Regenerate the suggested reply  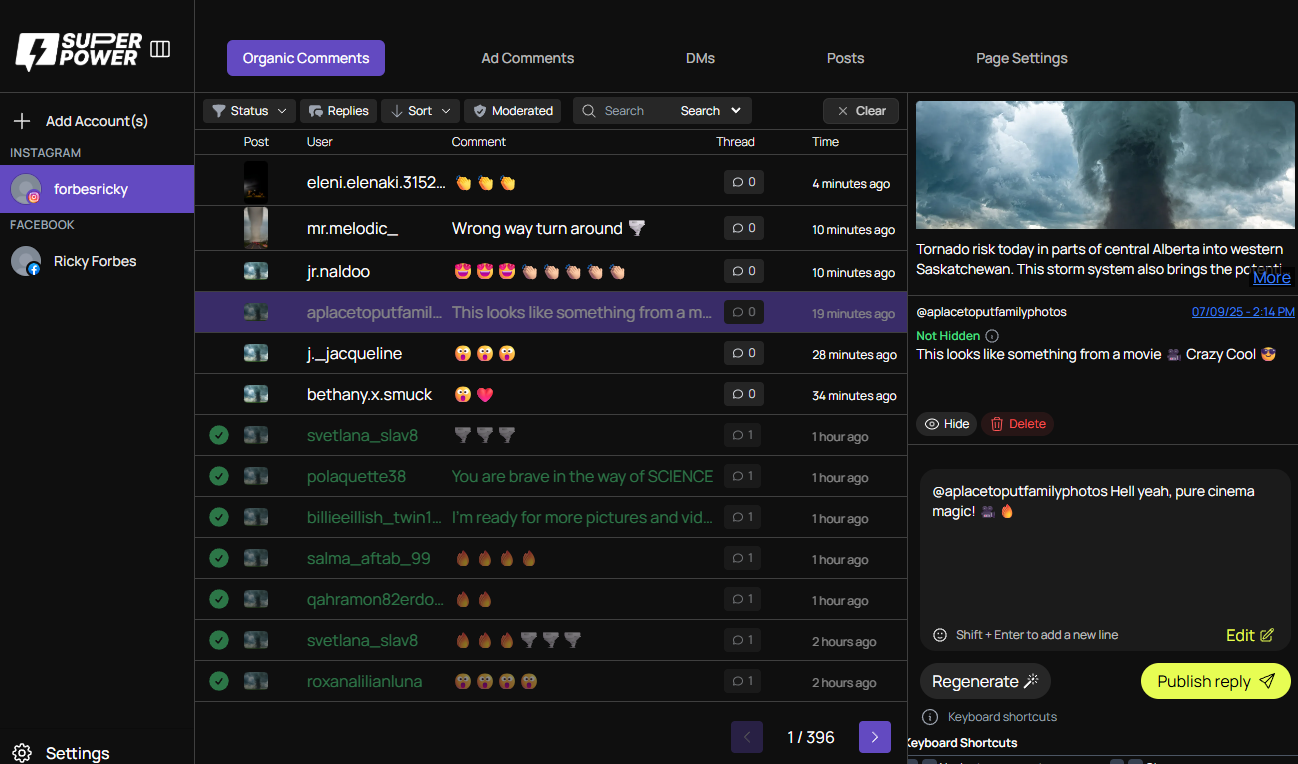pos(985,681)
